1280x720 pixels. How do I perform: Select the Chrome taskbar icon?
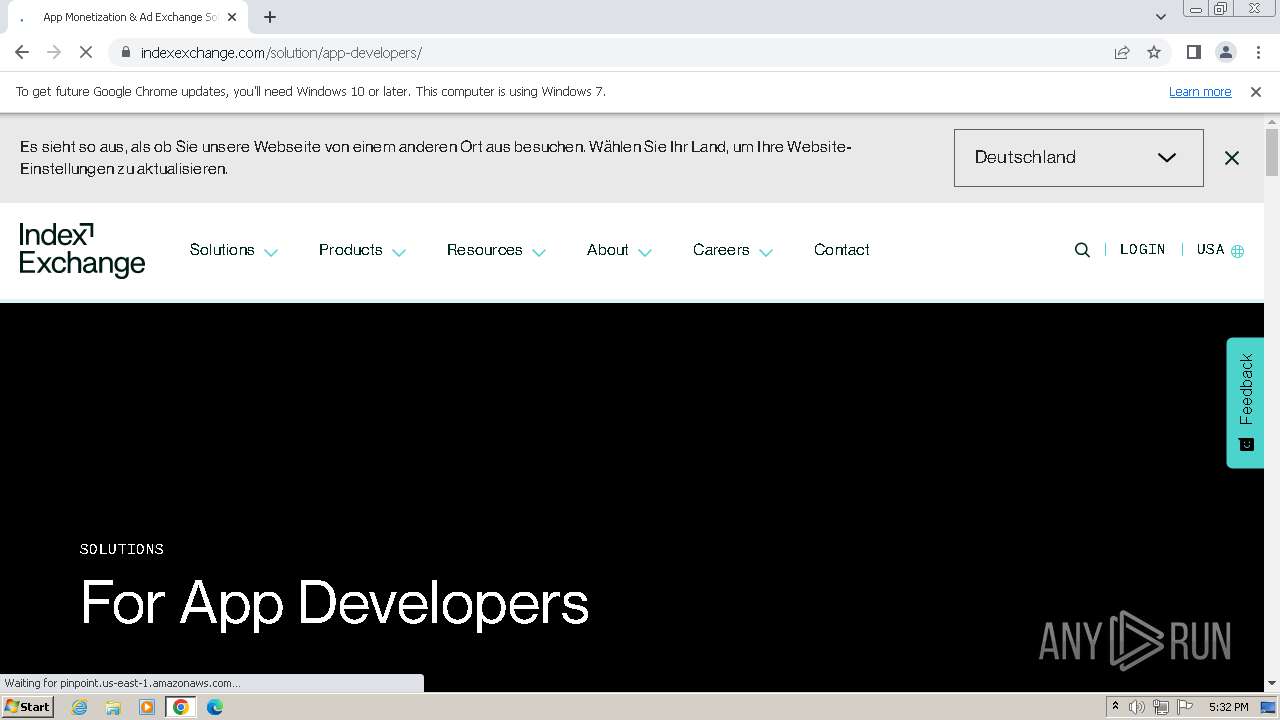[181, 707]
